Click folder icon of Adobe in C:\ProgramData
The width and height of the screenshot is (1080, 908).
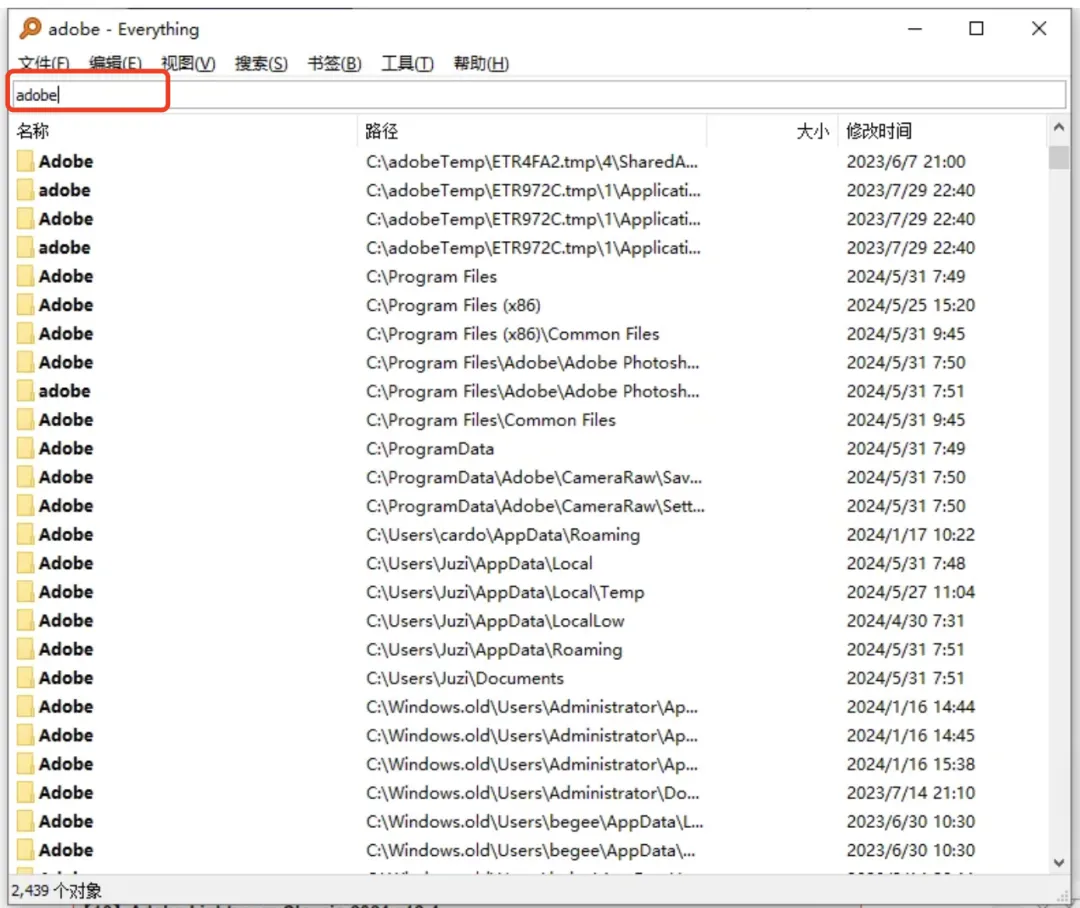25,448
